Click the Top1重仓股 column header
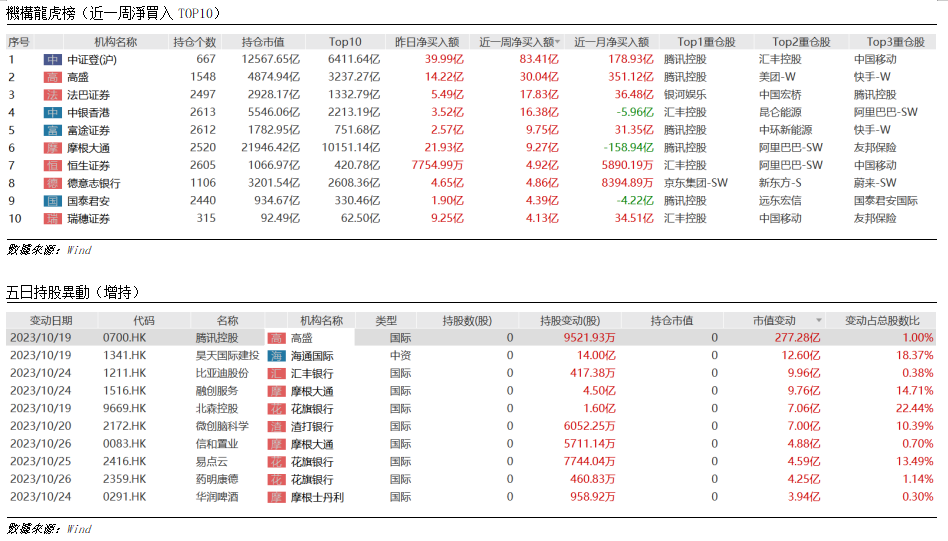948x541 pixels. [706, 42]
